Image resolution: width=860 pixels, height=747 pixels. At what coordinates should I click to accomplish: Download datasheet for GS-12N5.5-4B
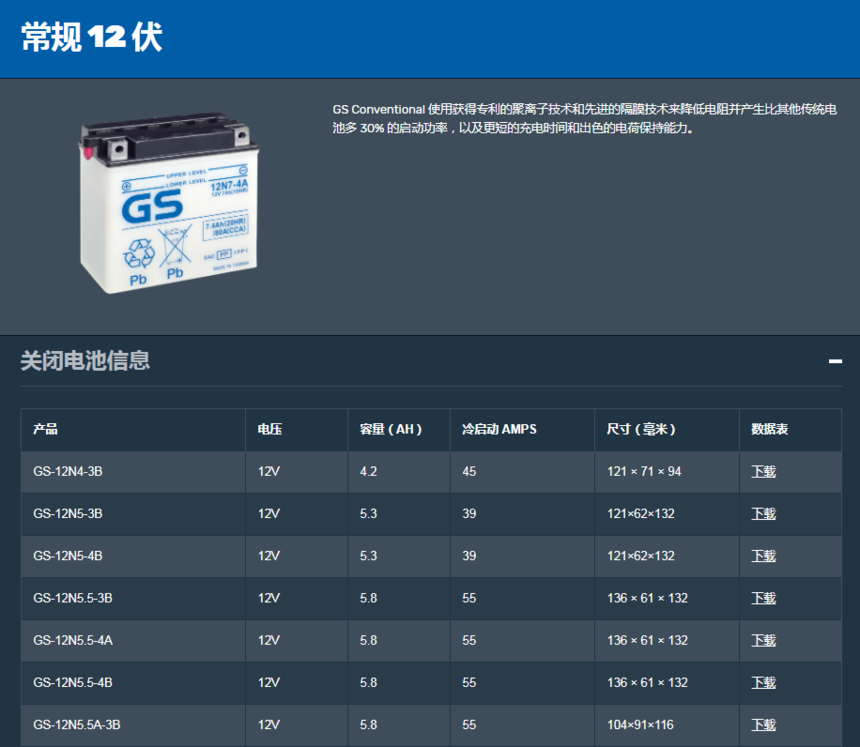(763, 682)
